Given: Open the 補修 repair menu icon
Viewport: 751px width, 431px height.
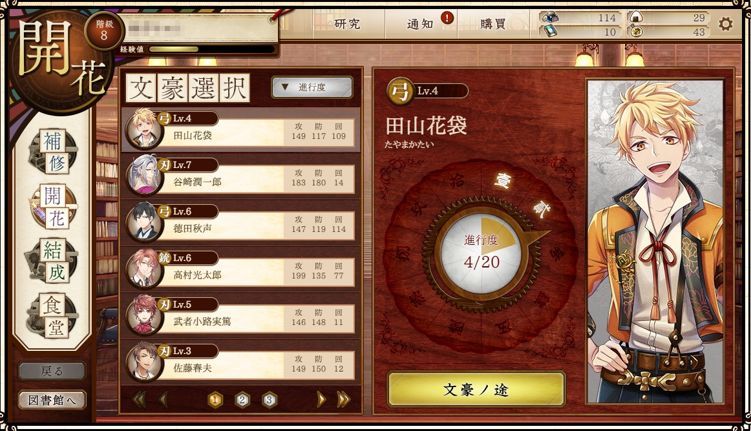Looking at the screenshot, I should [x=55, y=152].
